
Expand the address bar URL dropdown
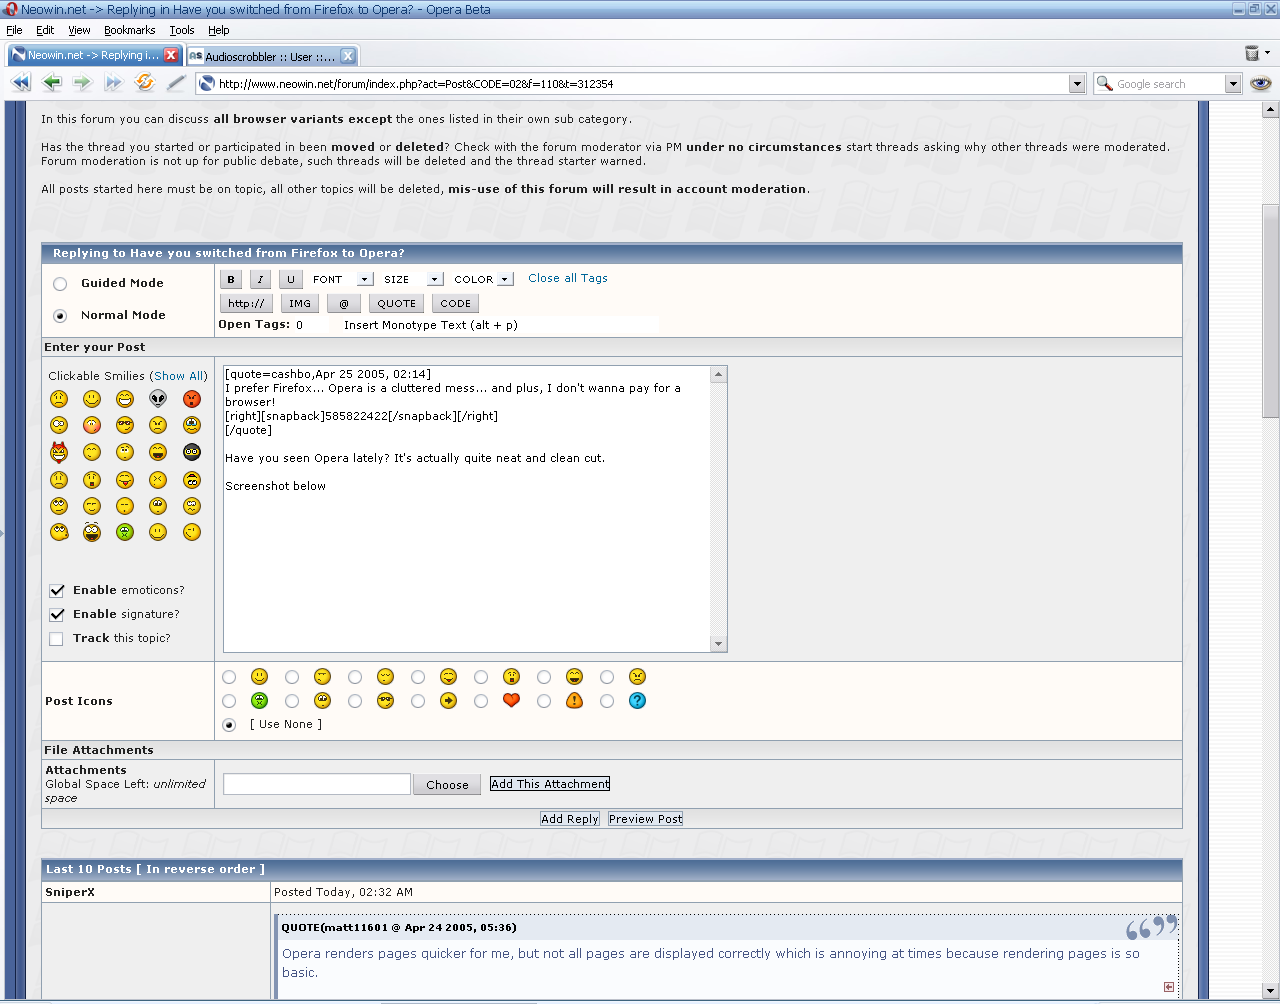coord(1077,84)
